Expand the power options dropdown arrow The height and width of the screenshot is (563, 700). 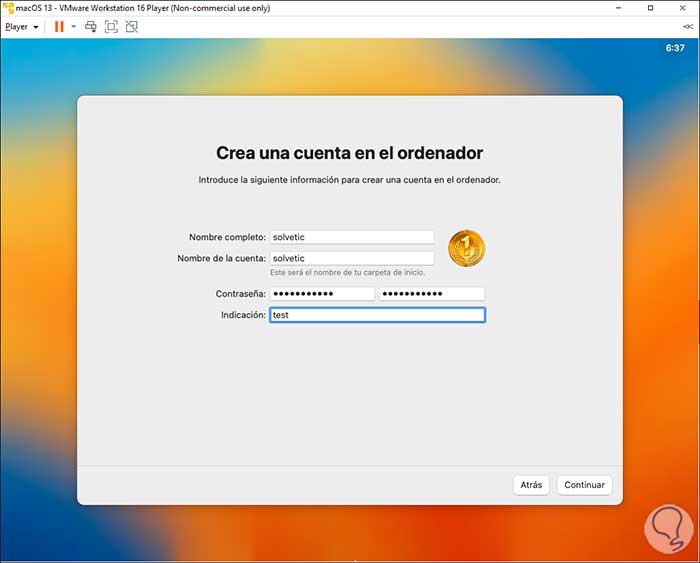coord(74,27)
